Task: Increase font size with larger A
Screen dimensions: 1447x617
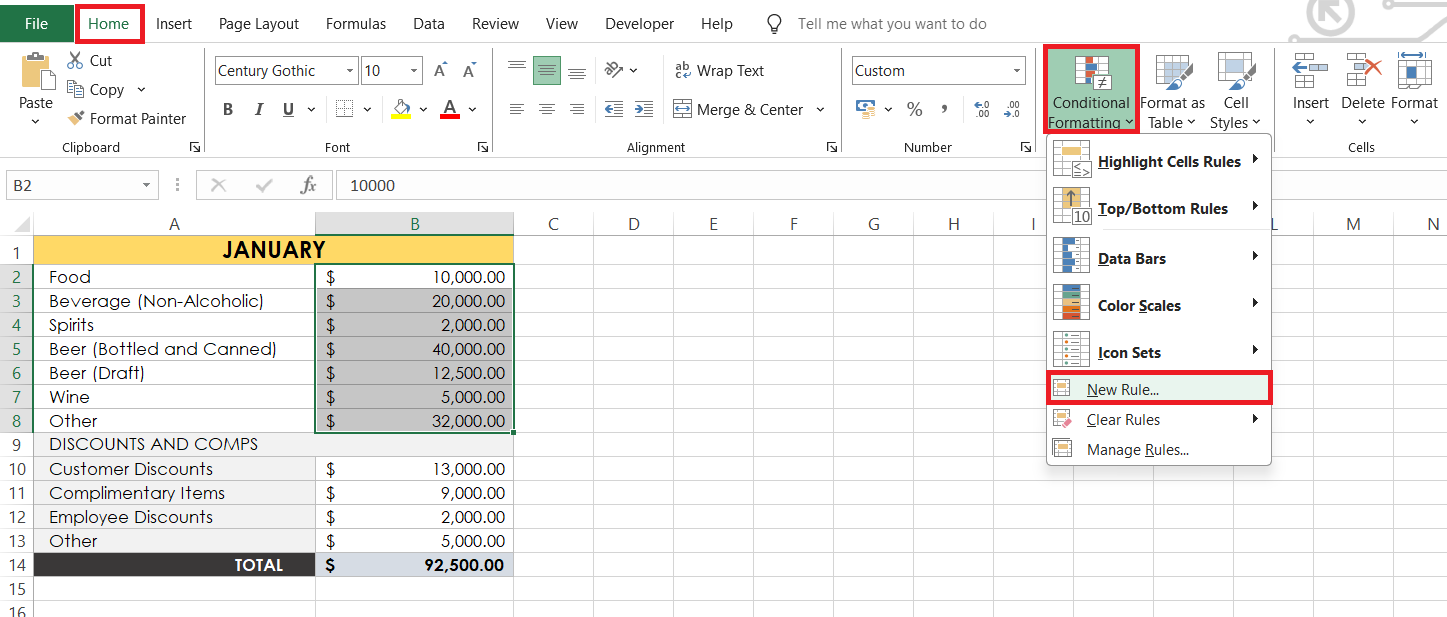Action: (441, 71)
